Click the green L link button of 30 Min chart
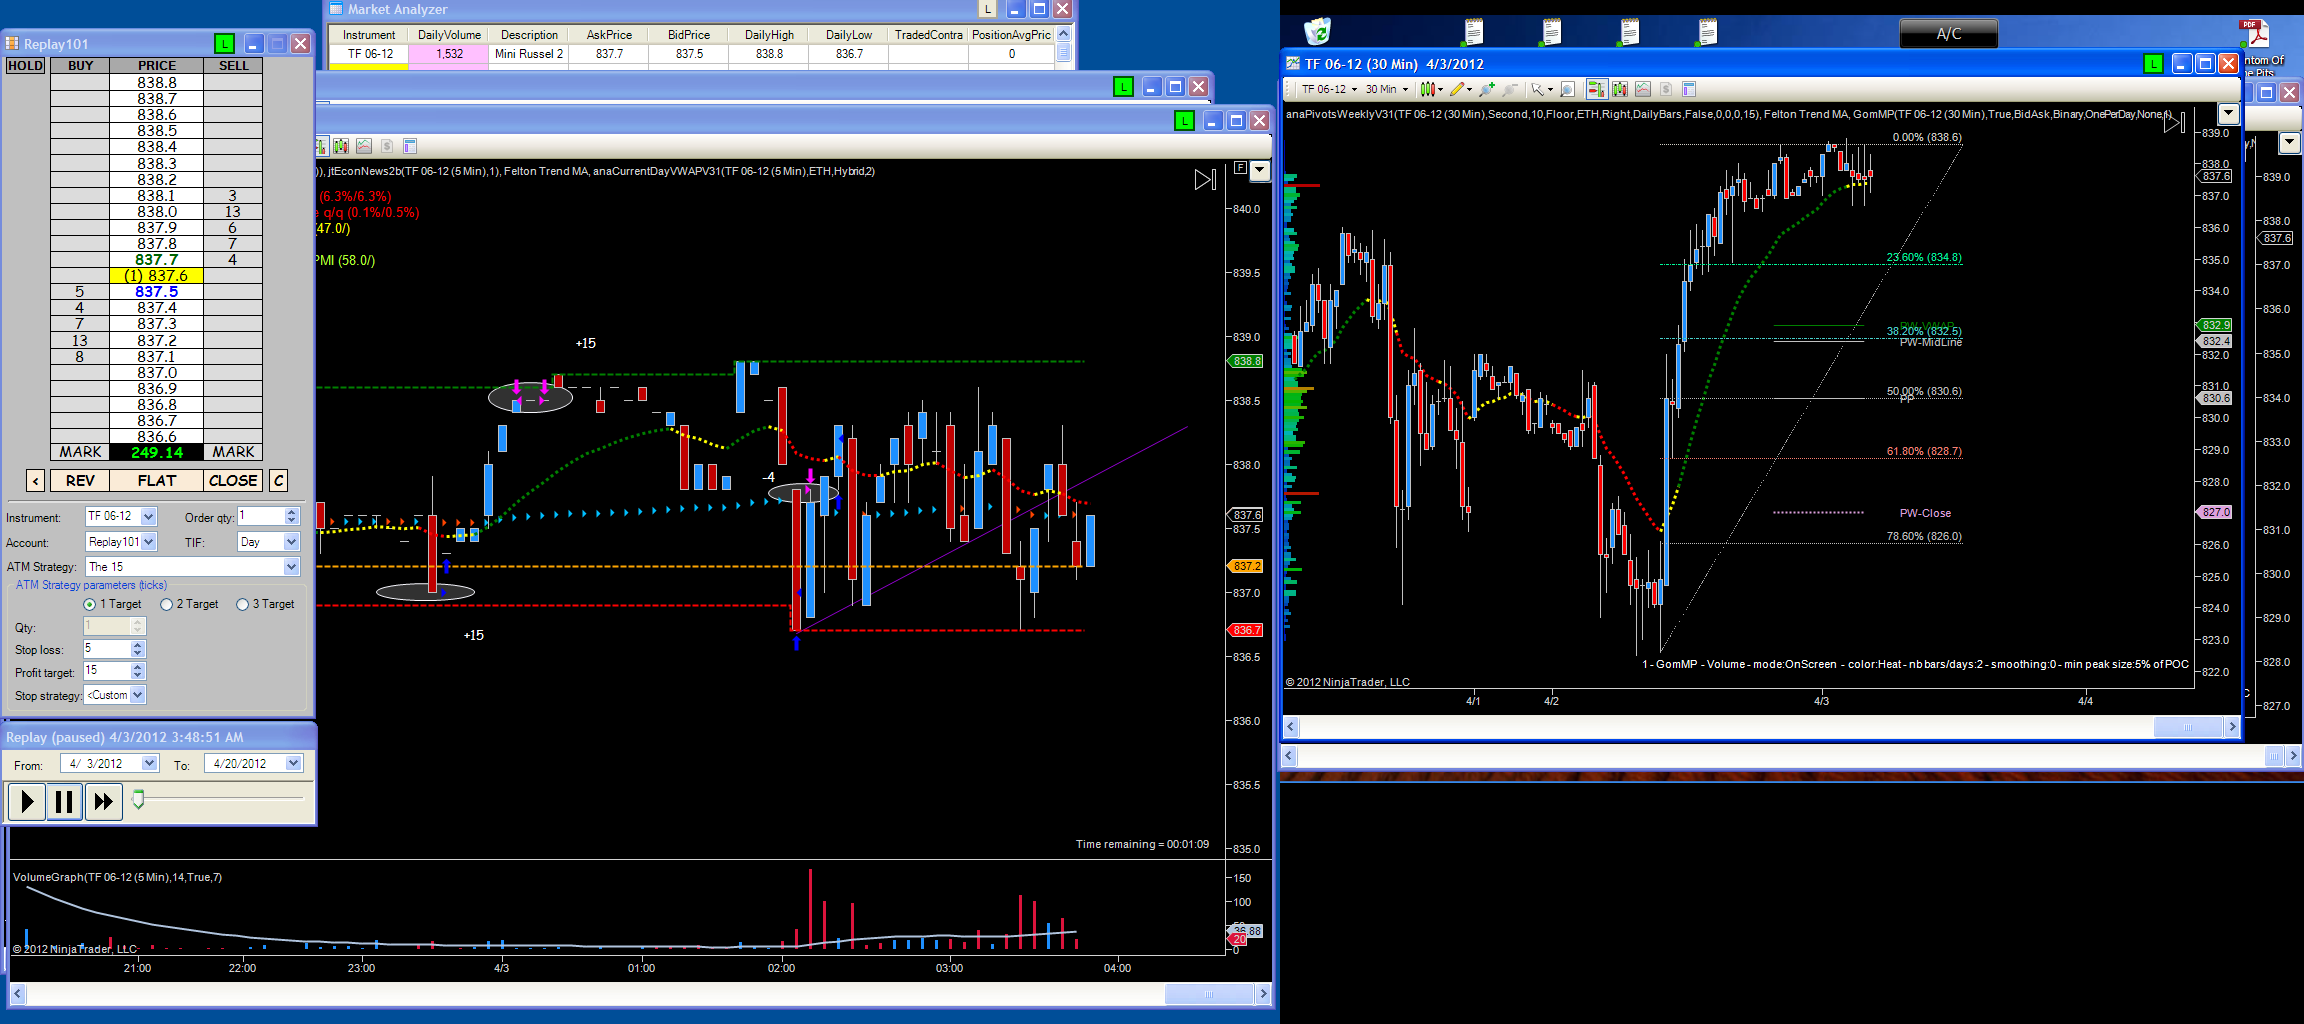Viewport: 2304px width, 1024px height. click(2153, 63)
